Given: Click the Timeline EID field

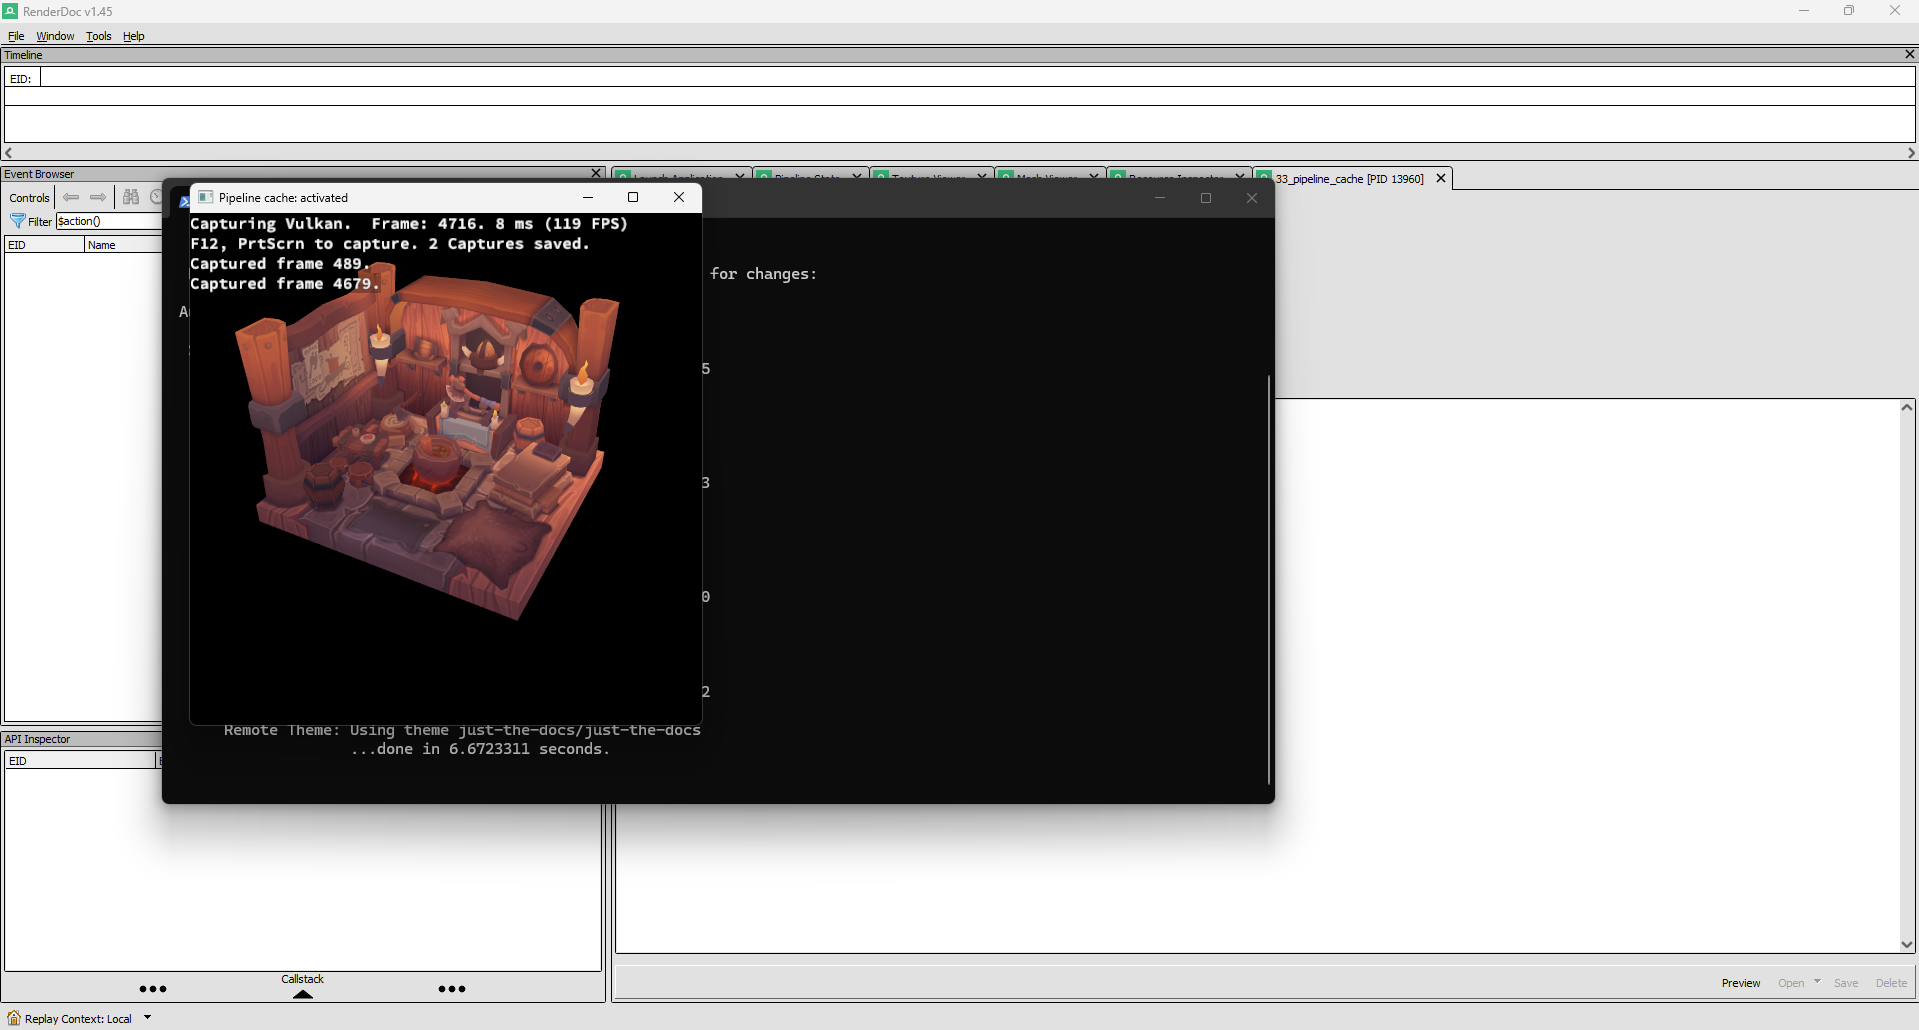Looking at the screenshot, I should click(977, 78).
